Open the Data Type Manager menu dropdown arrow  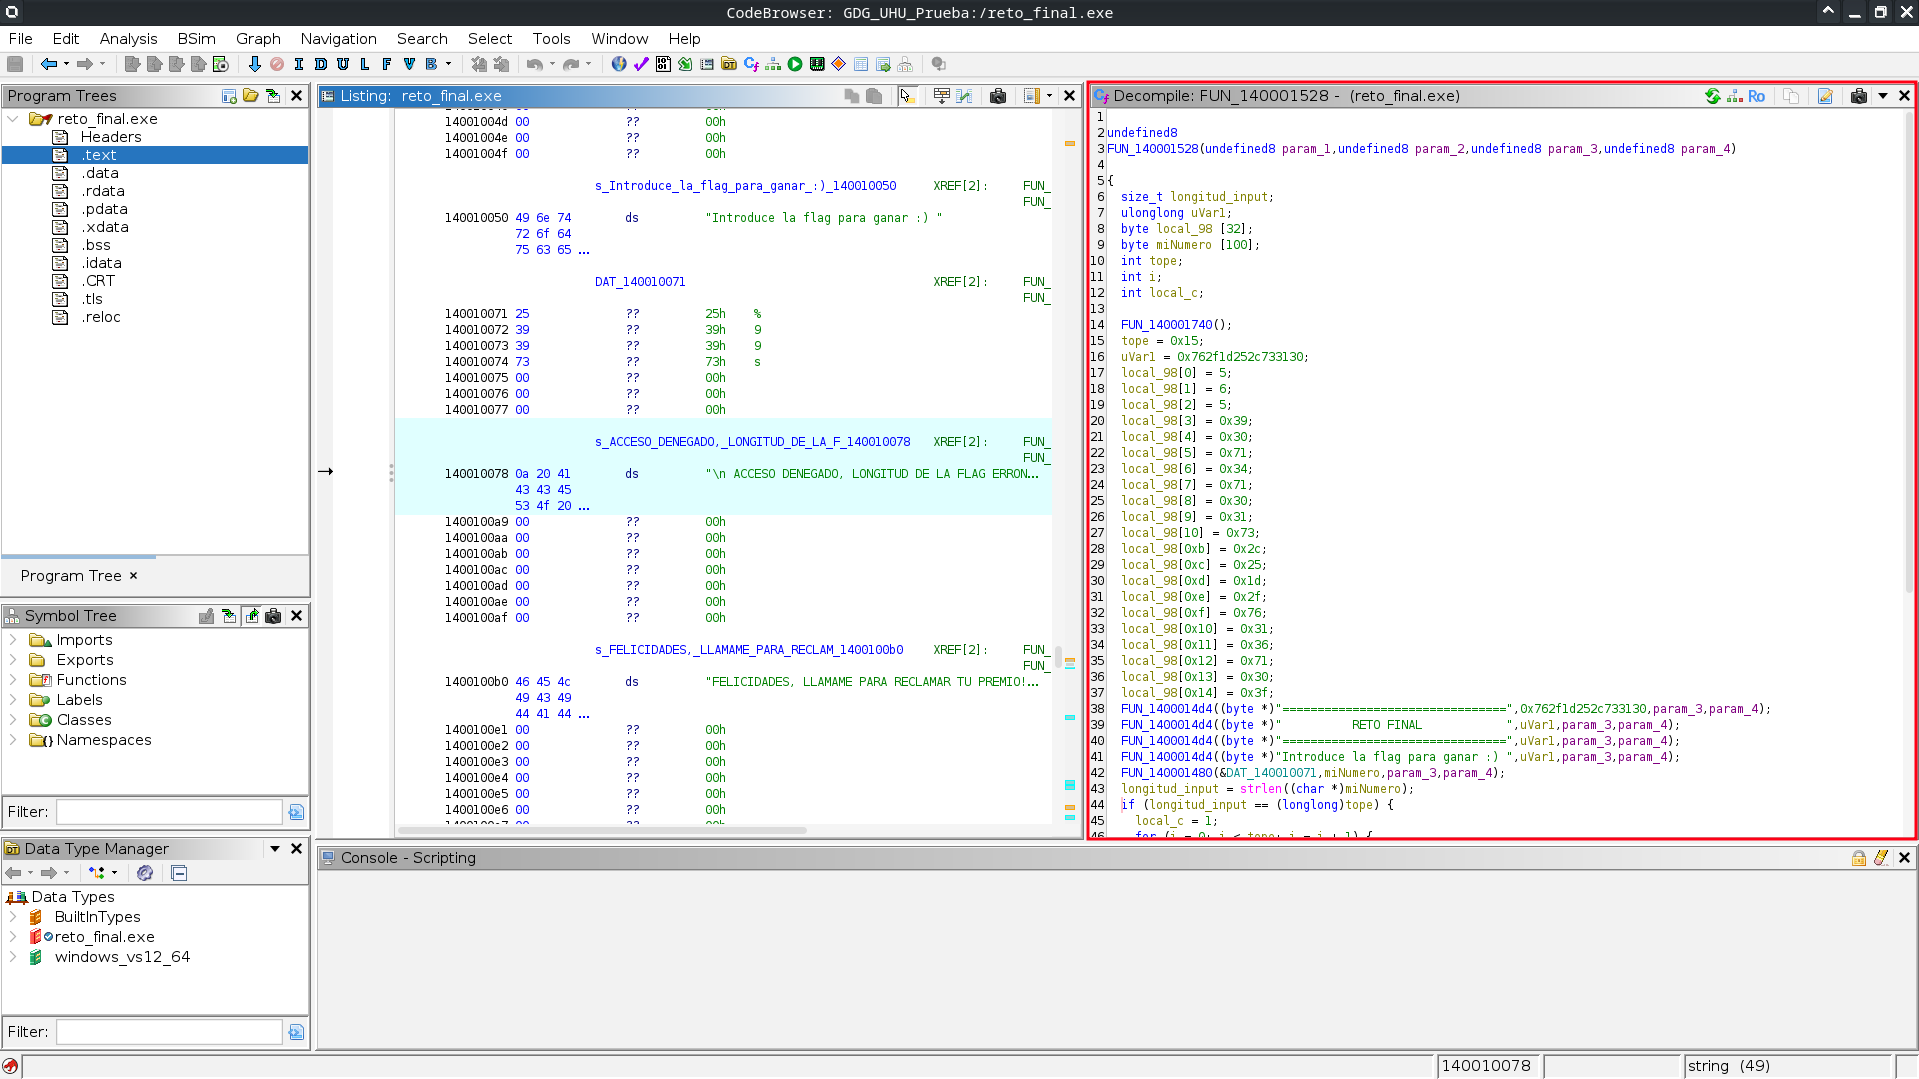point(275,849)
